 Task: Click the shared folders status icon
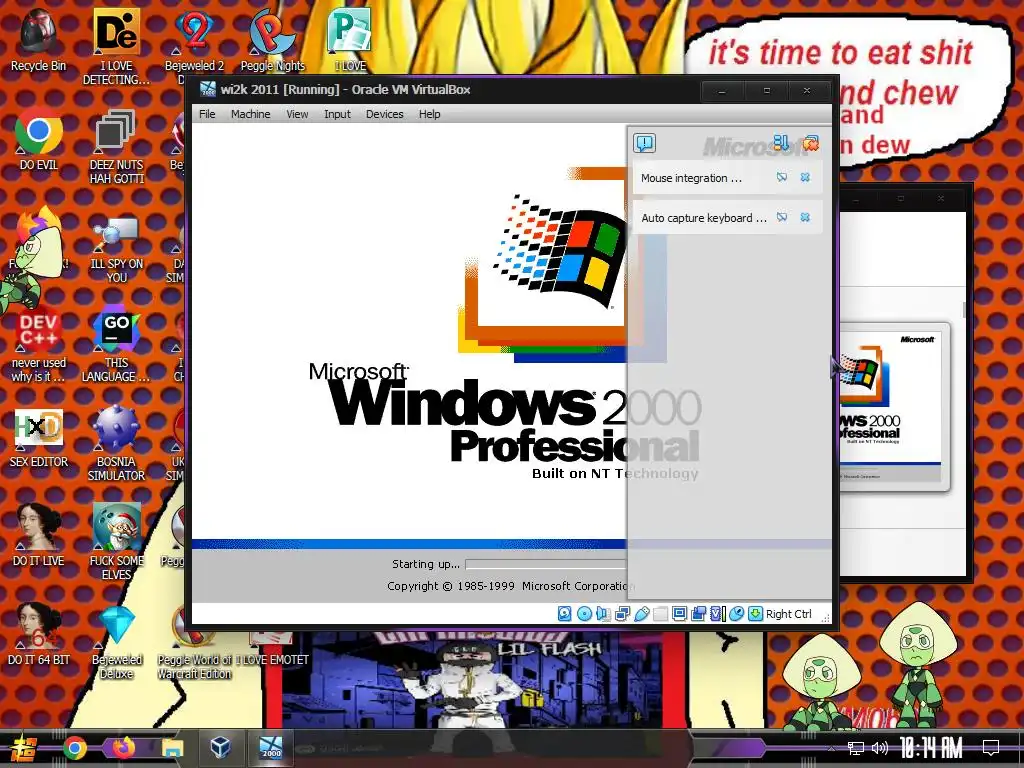(x=660, y=613)
